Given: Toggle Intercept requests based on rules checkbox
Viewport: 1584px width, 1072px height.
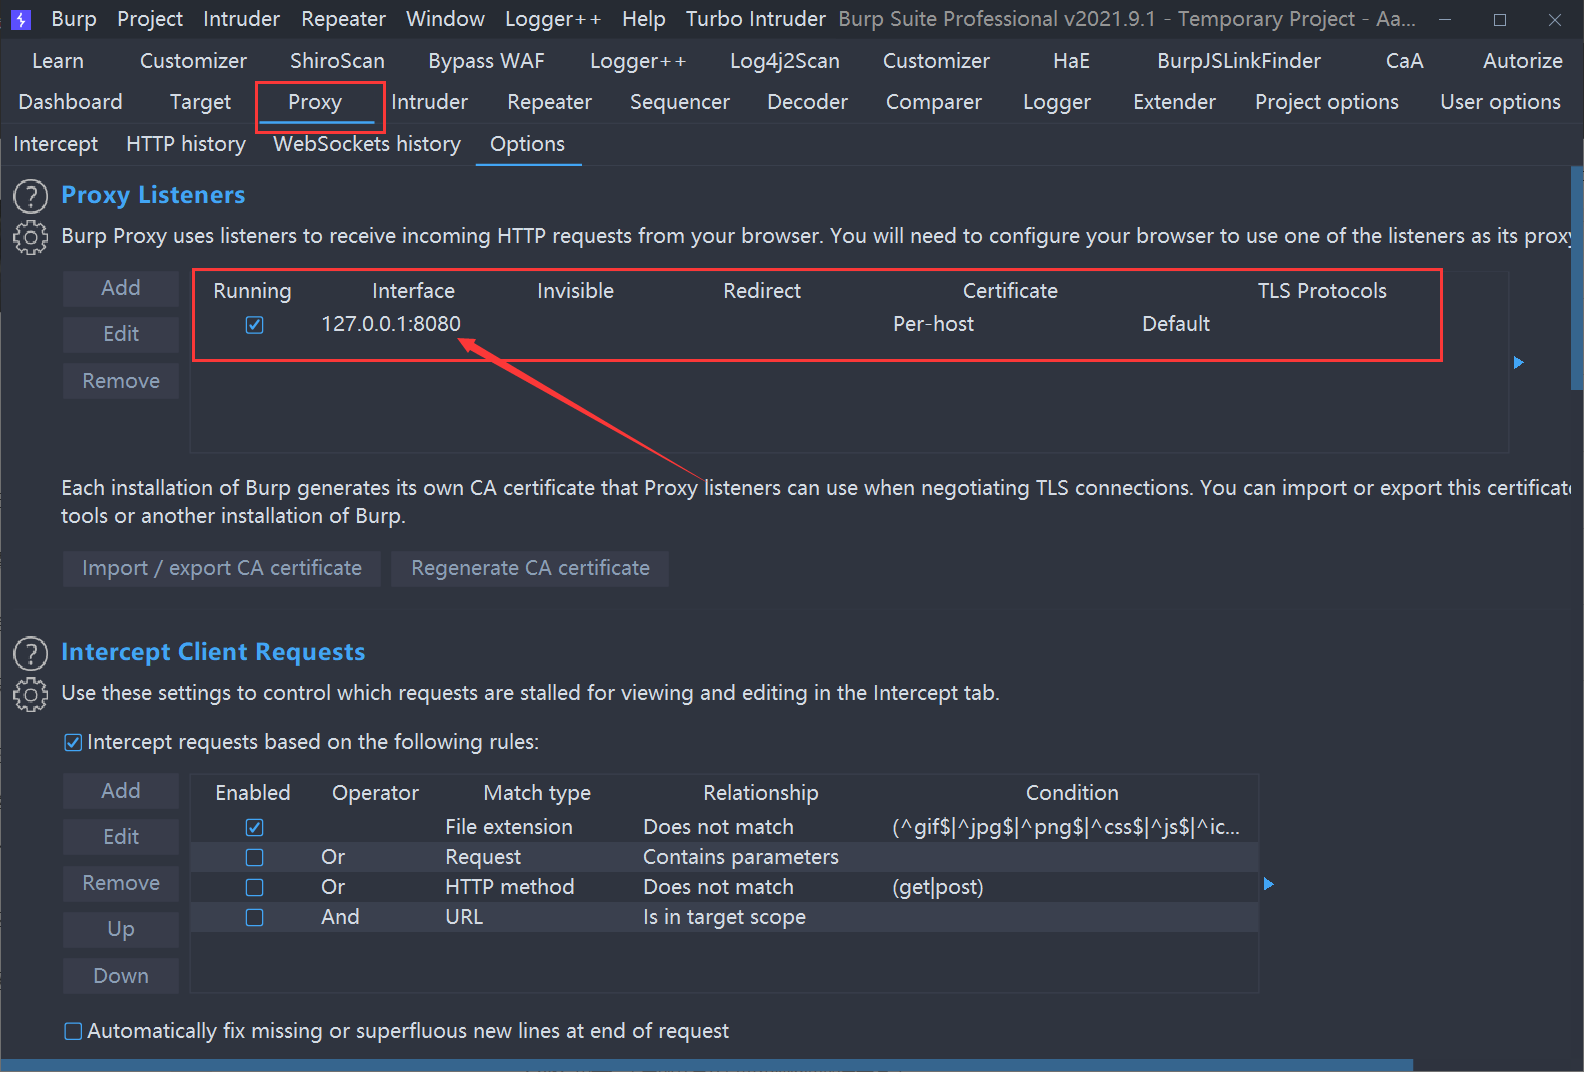Looking at the screenshot, I should point(73,742).
